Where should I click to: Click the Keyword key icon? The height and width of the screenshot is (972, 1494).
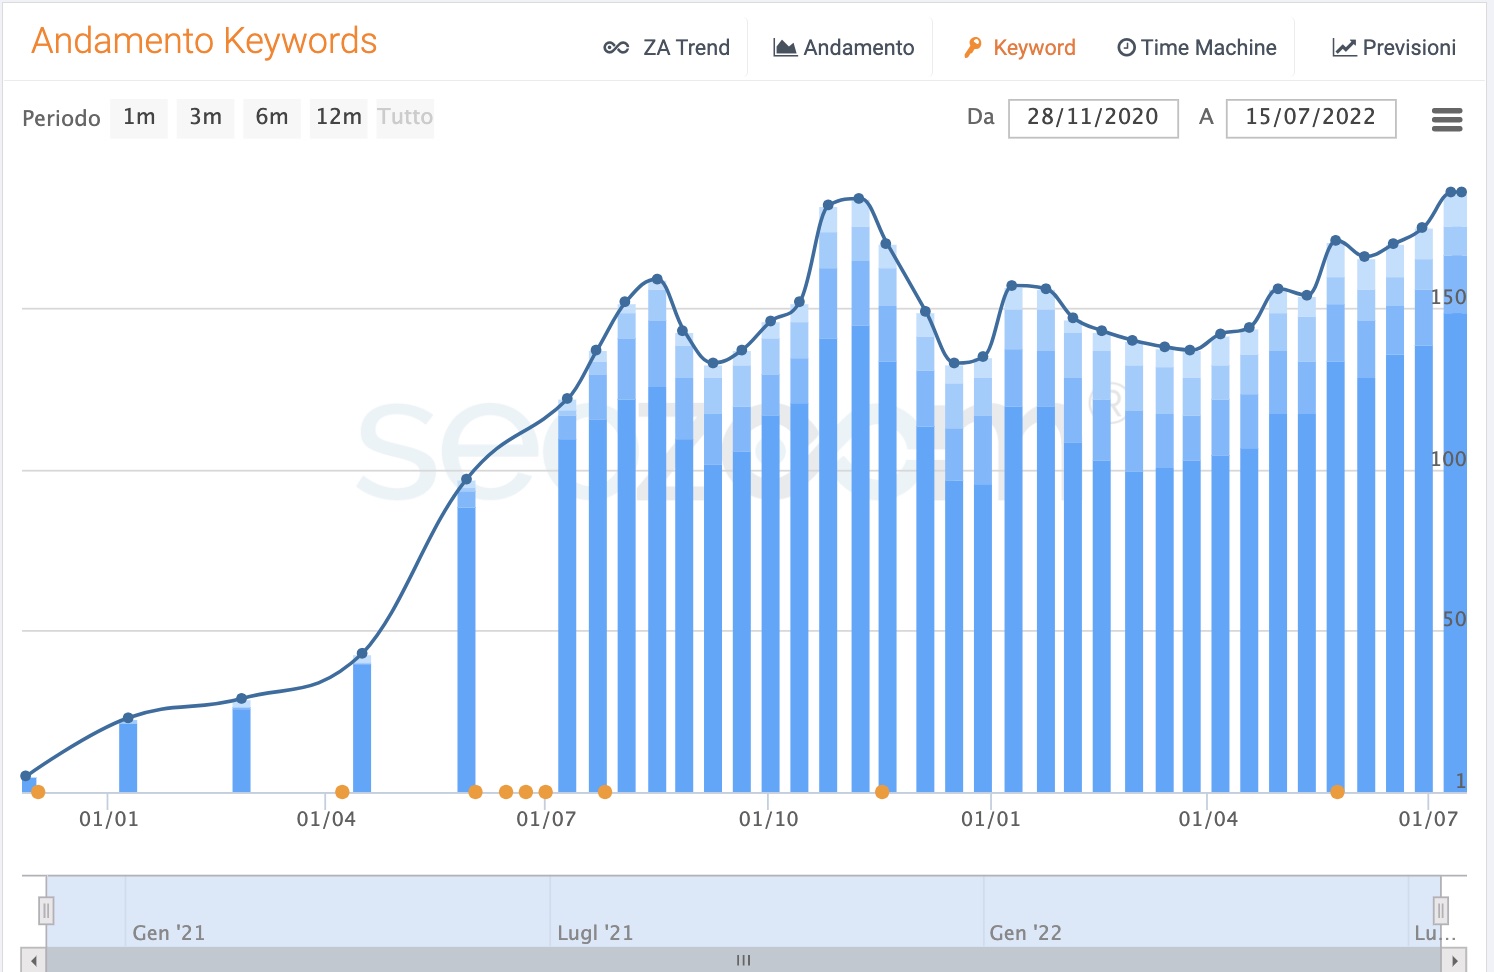coord(972,48)
